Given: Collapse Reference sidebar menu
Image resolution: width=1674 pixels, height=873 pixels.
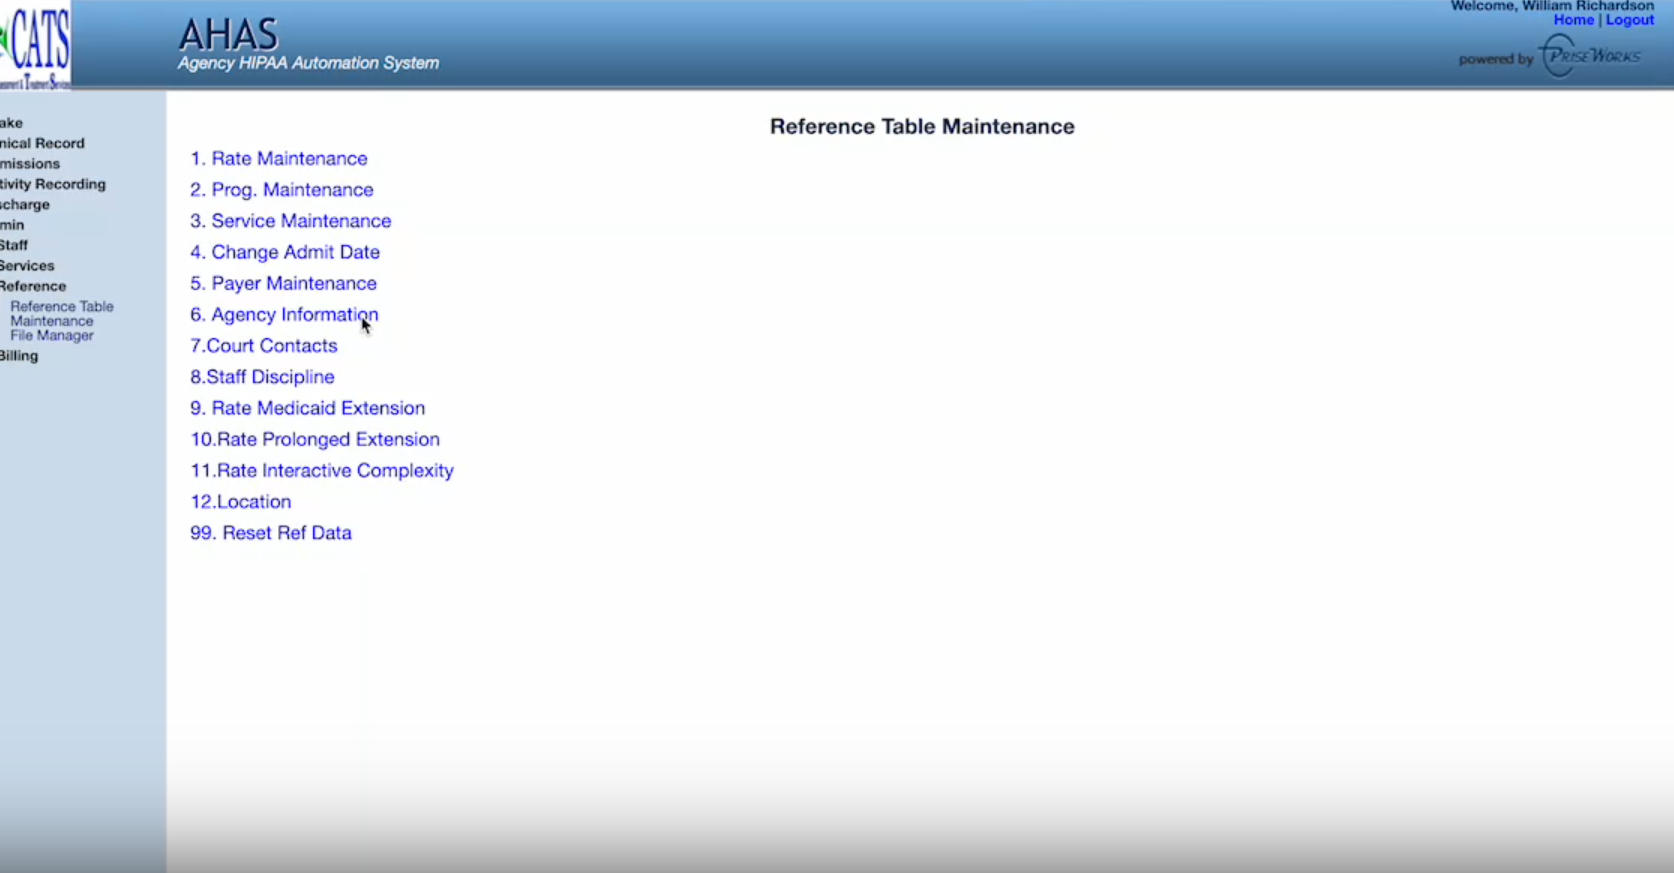Looking at the screenshot, I should coord(33,286).
